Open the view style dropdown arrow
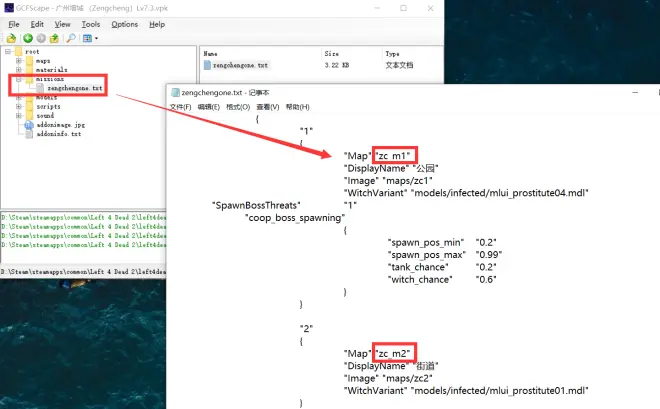The image size is (660, 409). 96,38
